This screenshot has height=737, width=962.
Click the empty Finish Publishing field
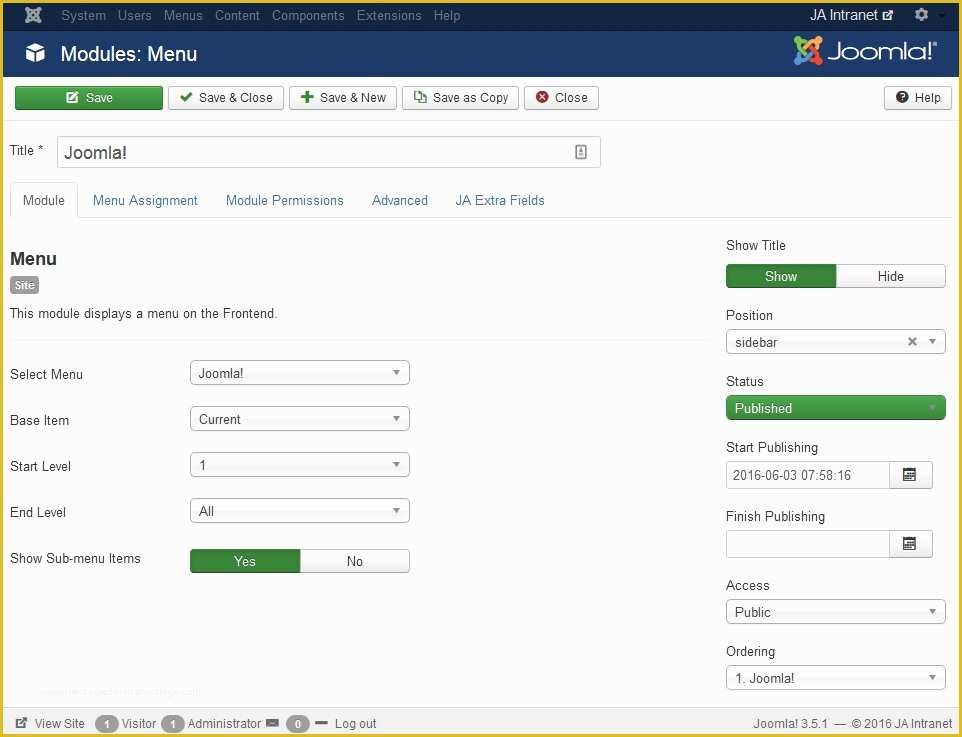[x=807, y=544]
